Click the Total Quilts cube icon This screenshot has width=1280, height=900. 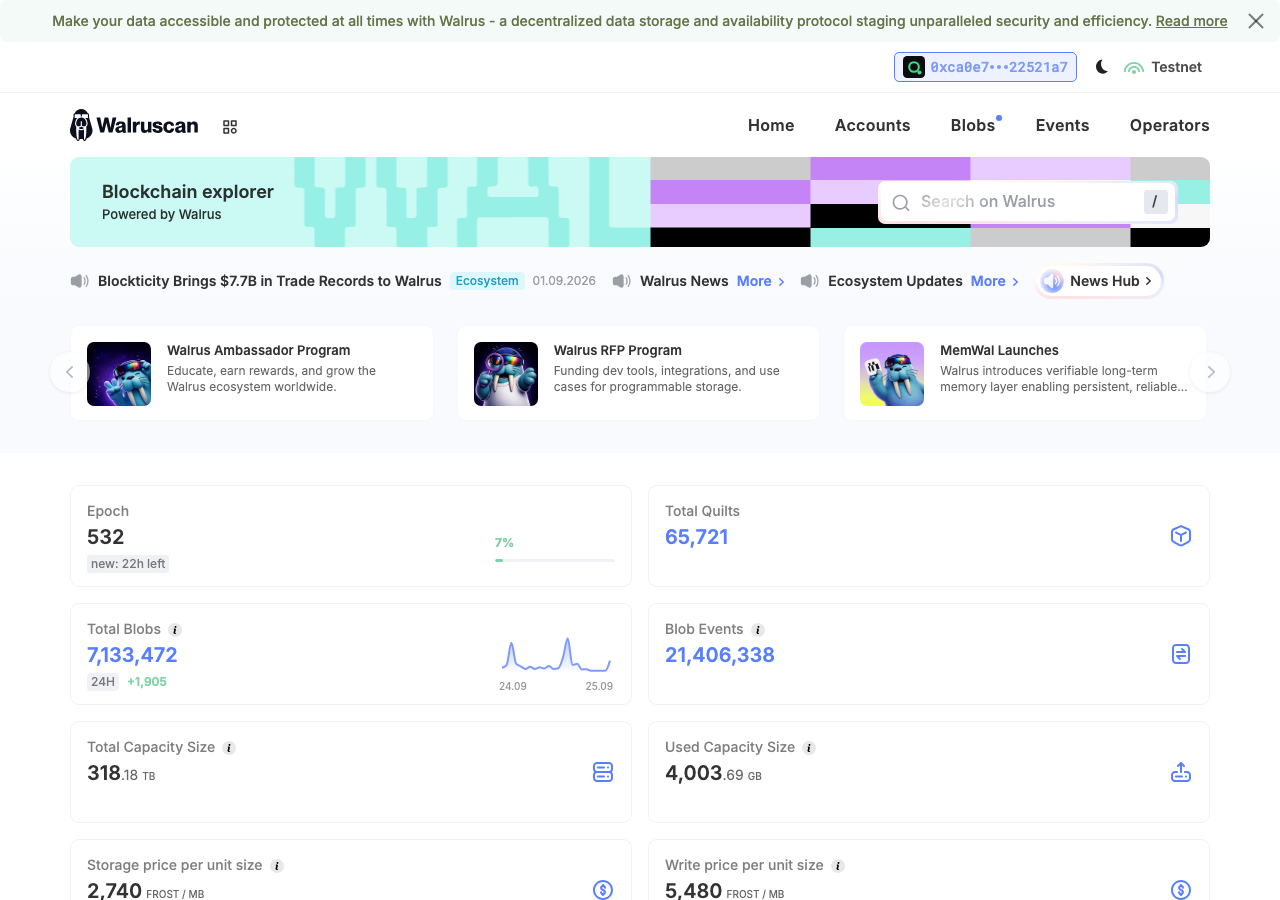click(x=1181, y=536)
